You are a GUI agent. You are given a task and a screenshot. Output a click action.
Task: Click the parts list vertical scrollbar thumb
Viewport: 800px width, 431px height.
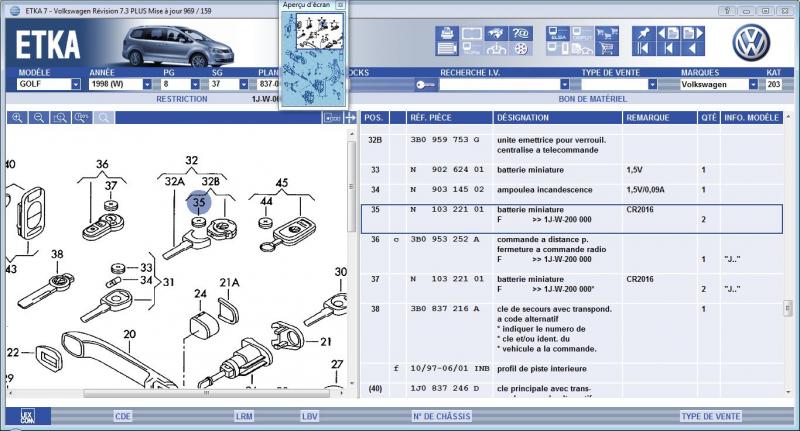789,308
